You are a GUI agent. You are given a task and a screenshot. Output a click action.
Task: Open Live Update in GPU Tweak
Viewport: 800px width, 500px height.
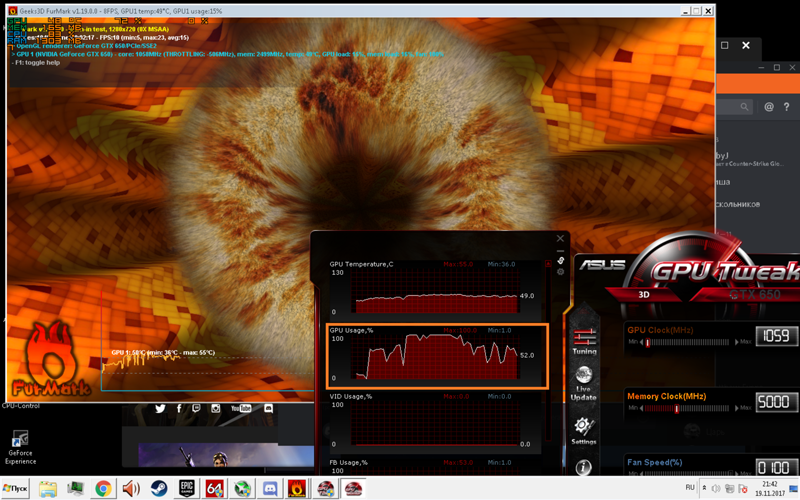(584, 383)
